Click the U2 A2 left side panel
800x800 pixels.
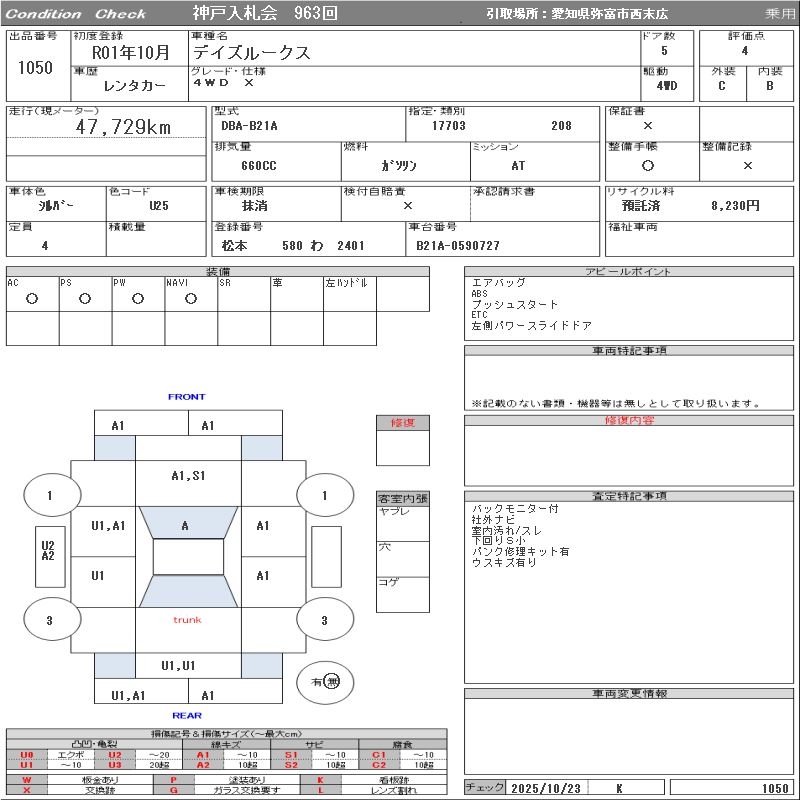[47, 550]
